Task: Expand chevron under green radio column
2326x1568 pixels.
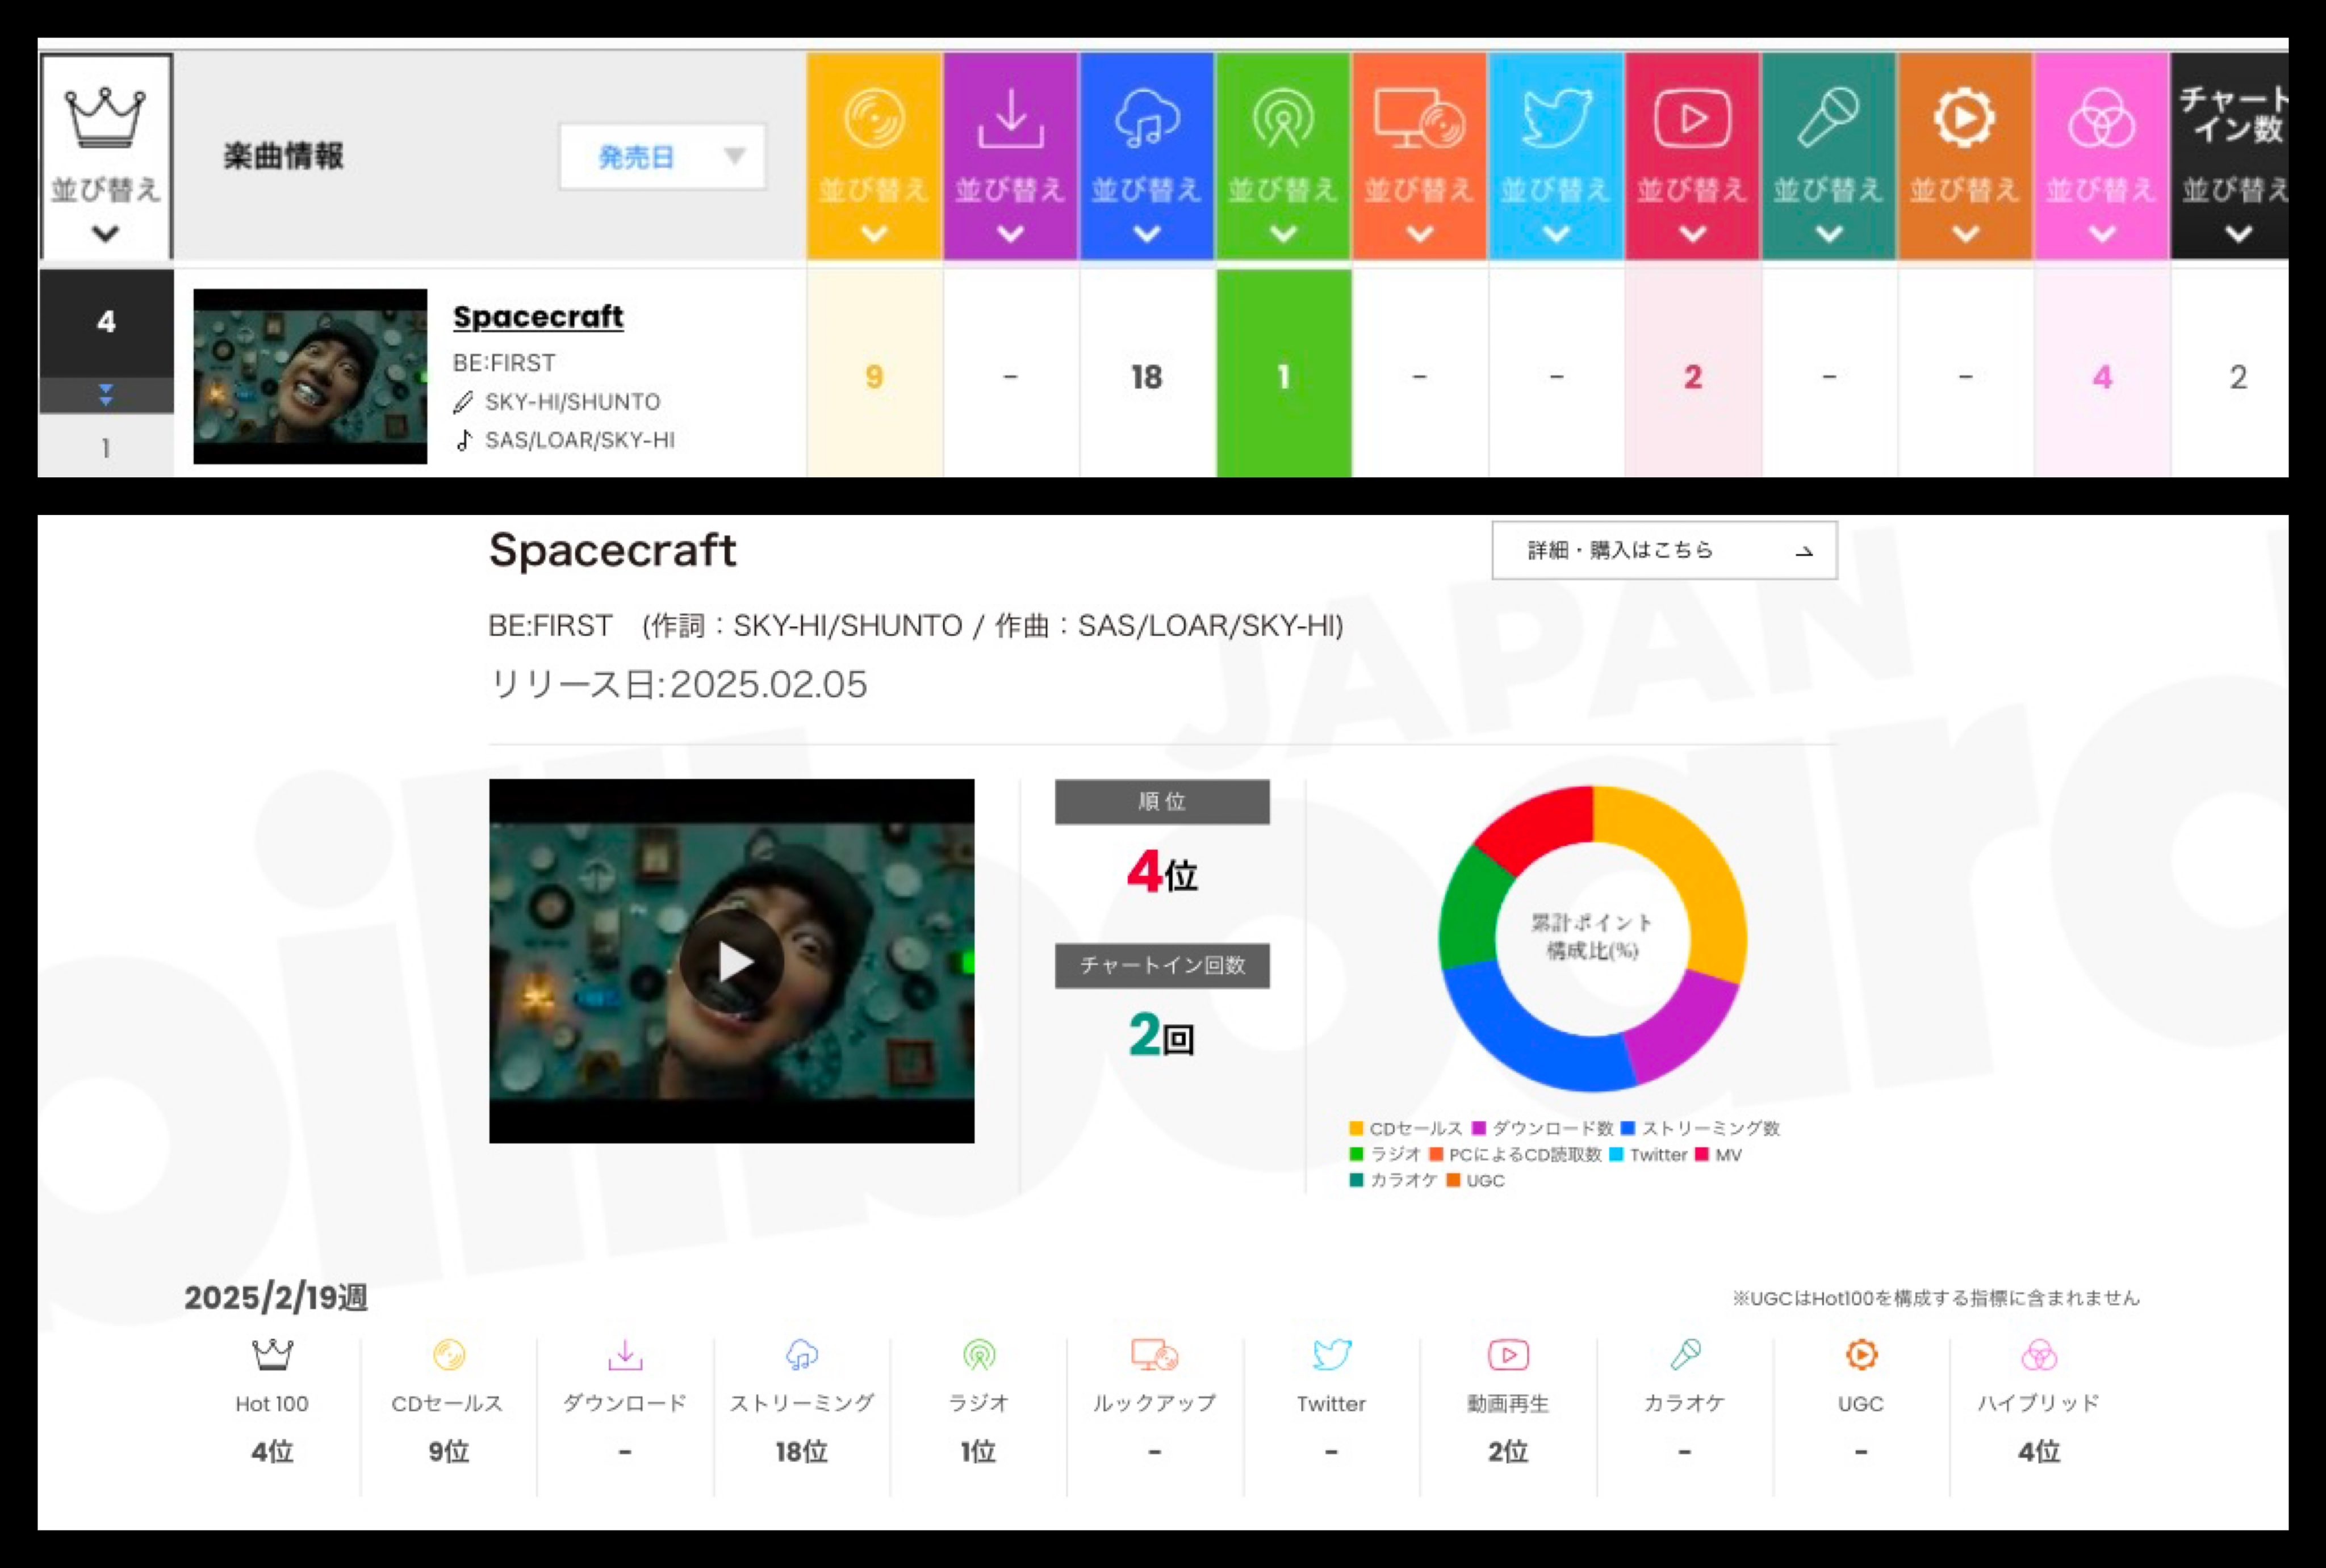Action: [x=1283, y=234]
